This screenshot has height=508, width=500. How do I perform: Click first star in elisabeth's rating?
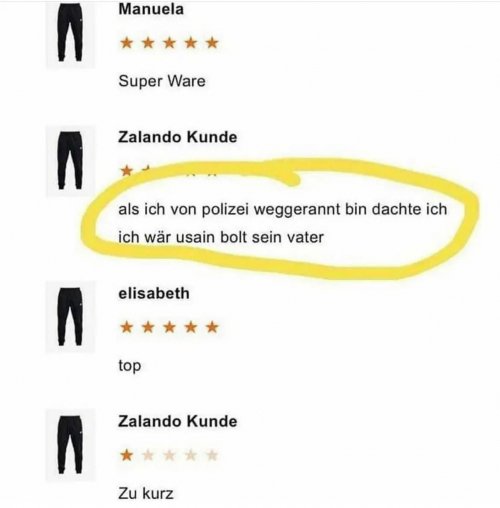(x=127, y=327)
